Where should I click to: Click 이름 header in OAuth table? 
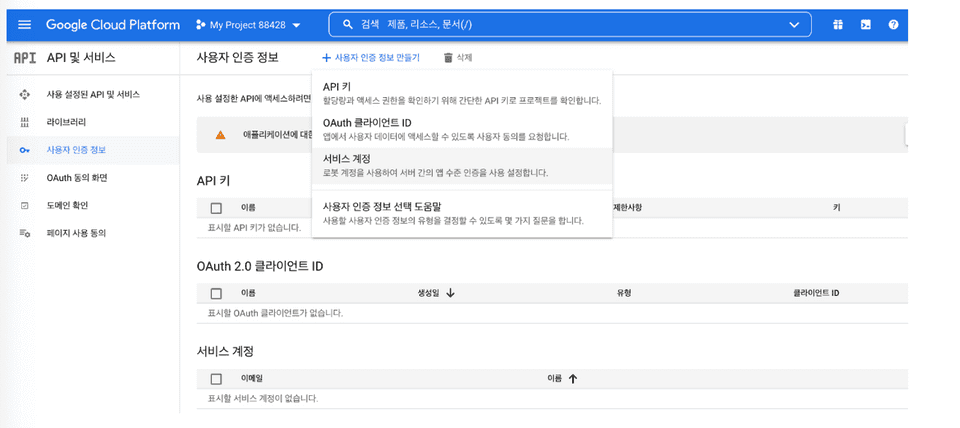tap(249, 293)
